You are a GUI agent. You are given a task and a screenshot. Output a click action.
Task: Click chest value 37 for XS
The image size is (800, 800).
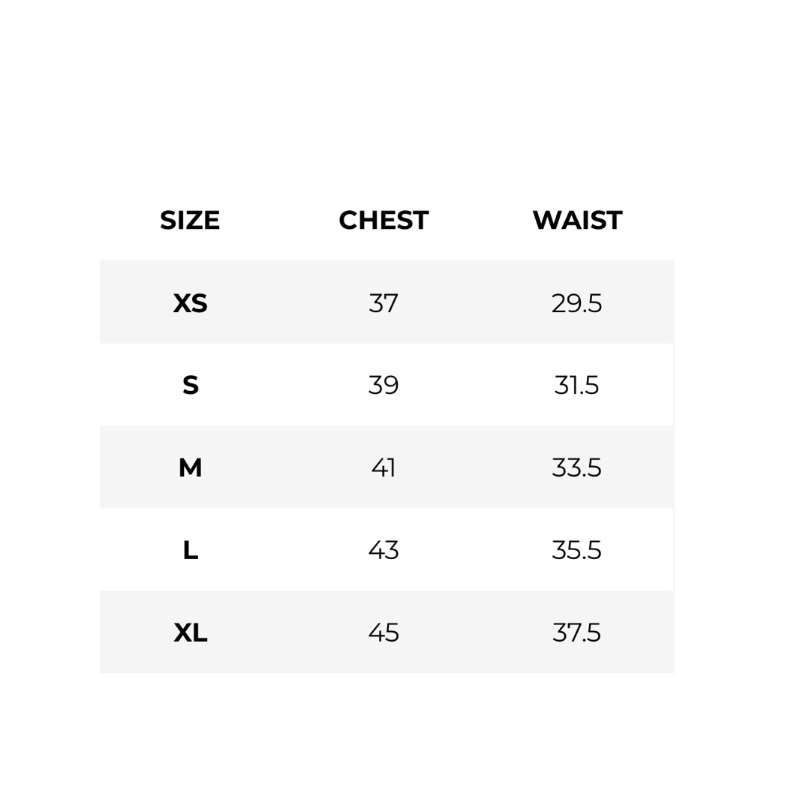click(x=383, y=303)
